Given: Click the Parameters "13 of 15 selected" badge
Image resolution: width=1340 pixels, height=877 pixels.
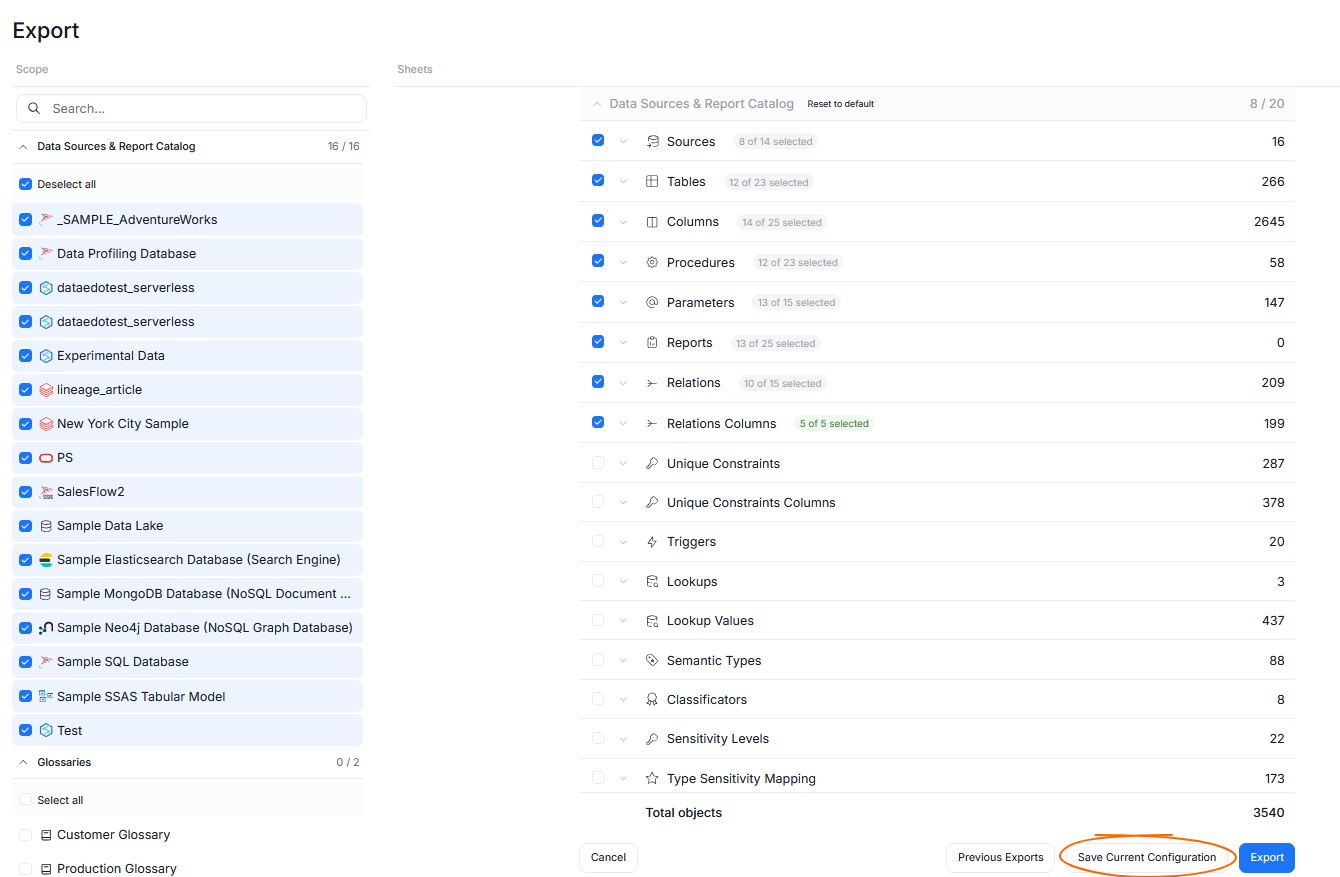Looking at the screenshot, I should pyautogui.click(x=796, y=302).
